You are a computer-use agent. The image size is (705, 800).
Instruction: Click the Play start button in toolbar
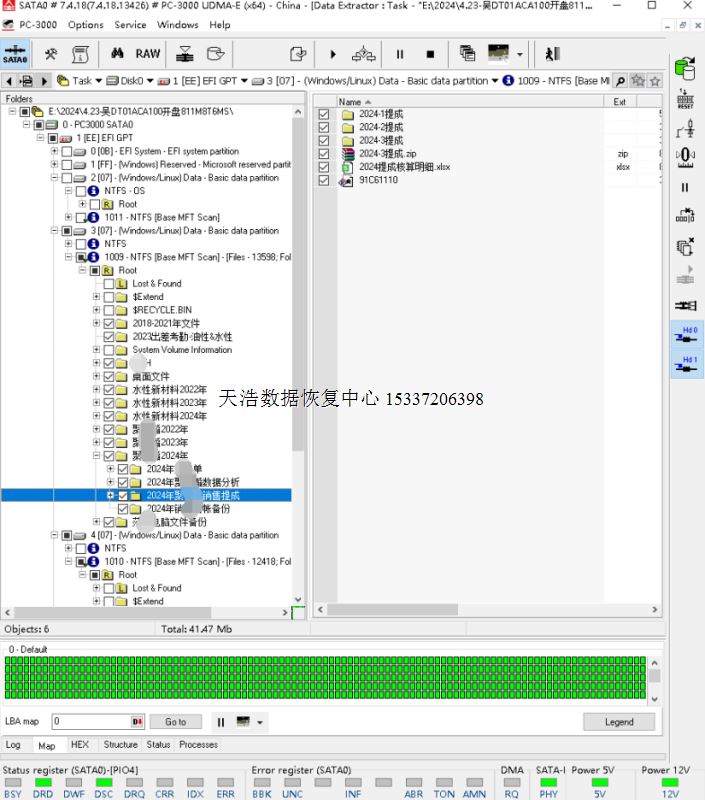click(x=333, y=54)
